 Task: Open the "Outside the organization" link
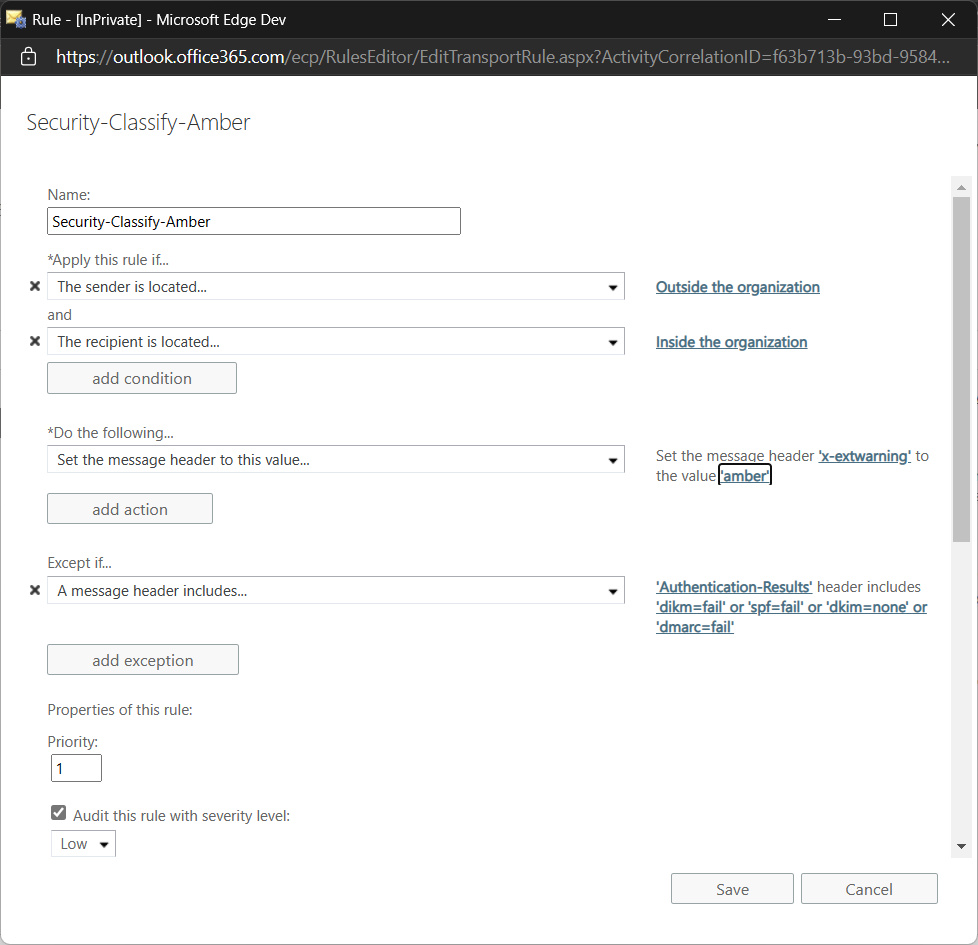(x=737, y=287)
